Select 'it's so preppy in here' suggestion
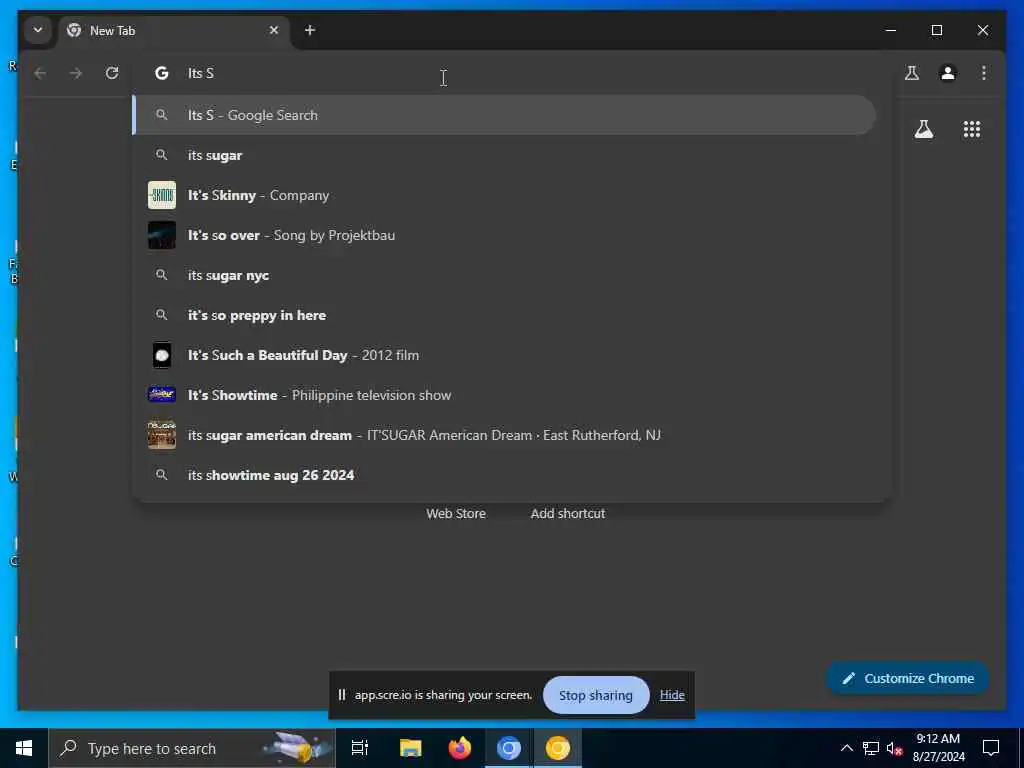1024x768 pixels. (504, 315)
